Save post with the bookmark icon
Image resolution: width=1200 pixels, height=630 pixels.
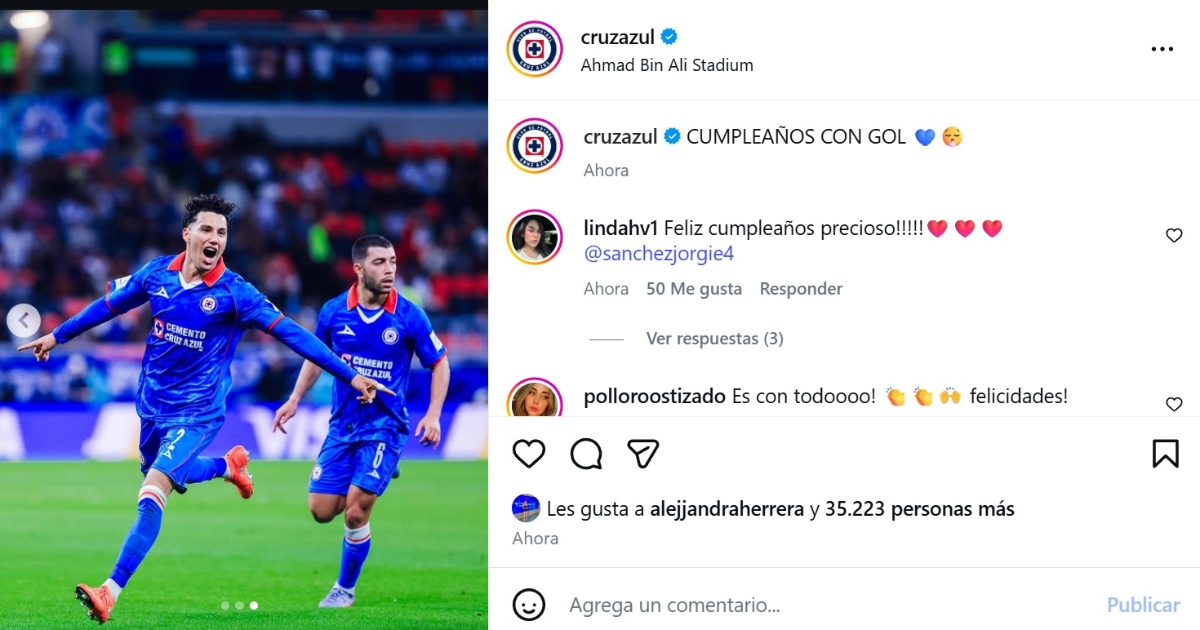[x=1165, y=454]
